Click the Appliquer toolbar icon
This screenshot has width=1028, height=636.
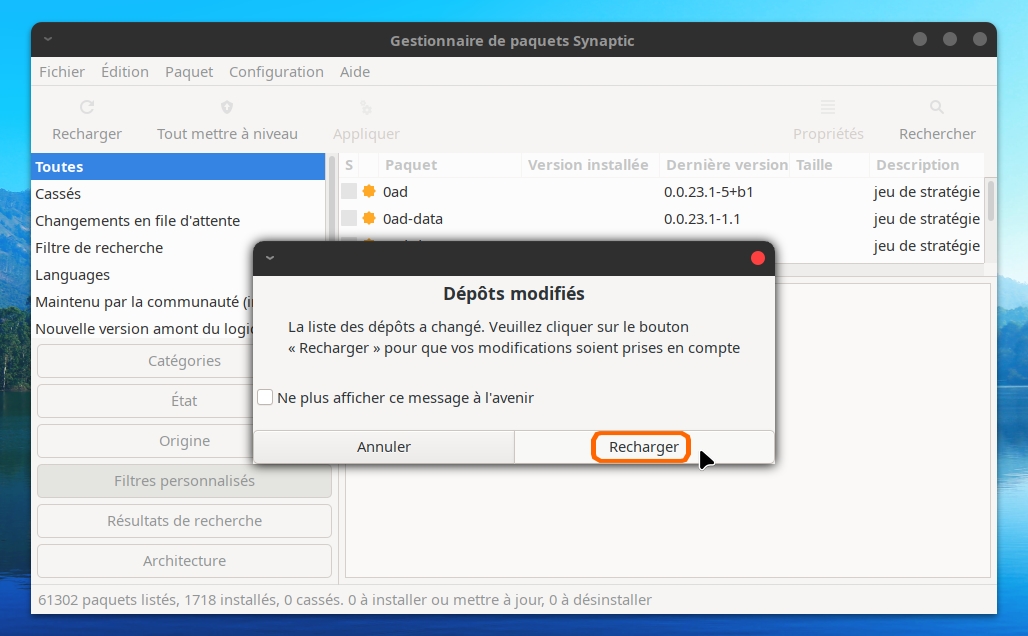(366, 107)
